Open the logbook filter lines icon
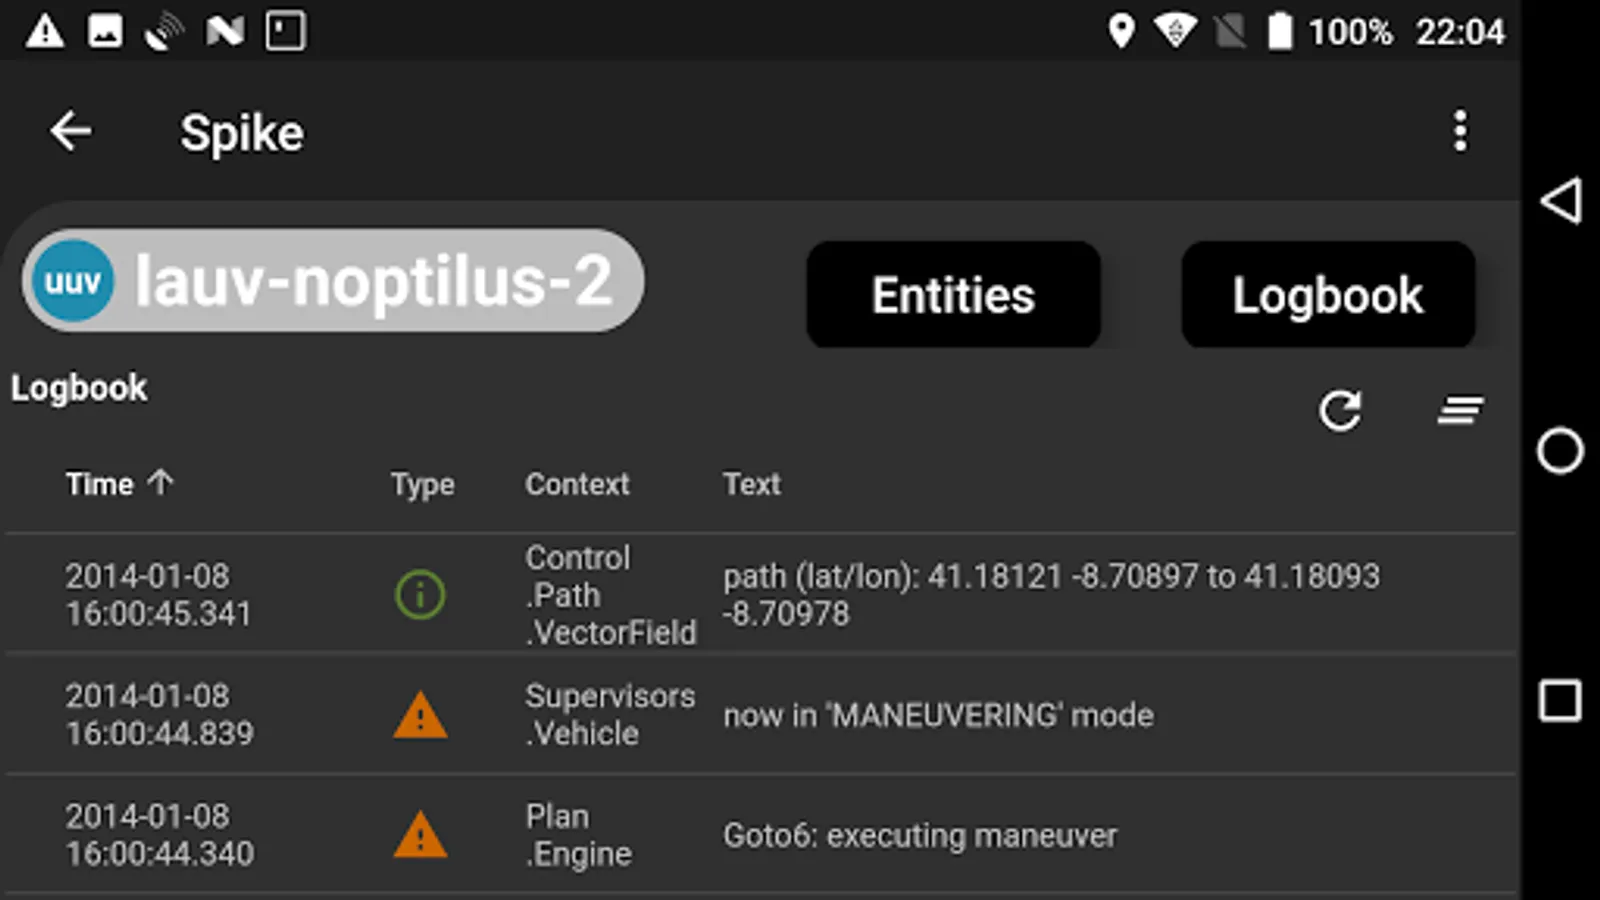 click(x=1460, y=410)
